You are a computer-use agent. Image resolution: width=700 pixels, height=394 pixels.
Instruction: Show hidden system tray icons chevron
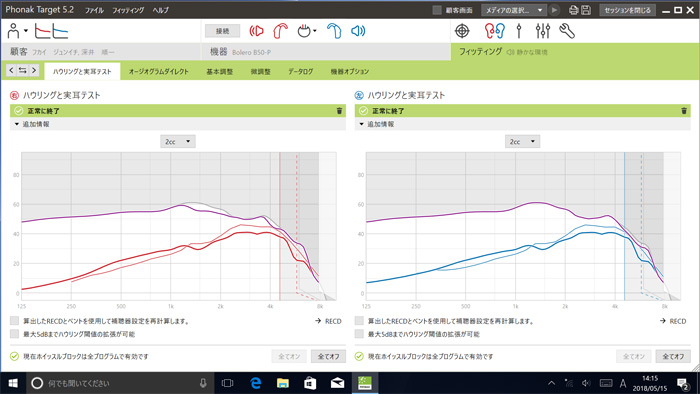coord(552,383)
